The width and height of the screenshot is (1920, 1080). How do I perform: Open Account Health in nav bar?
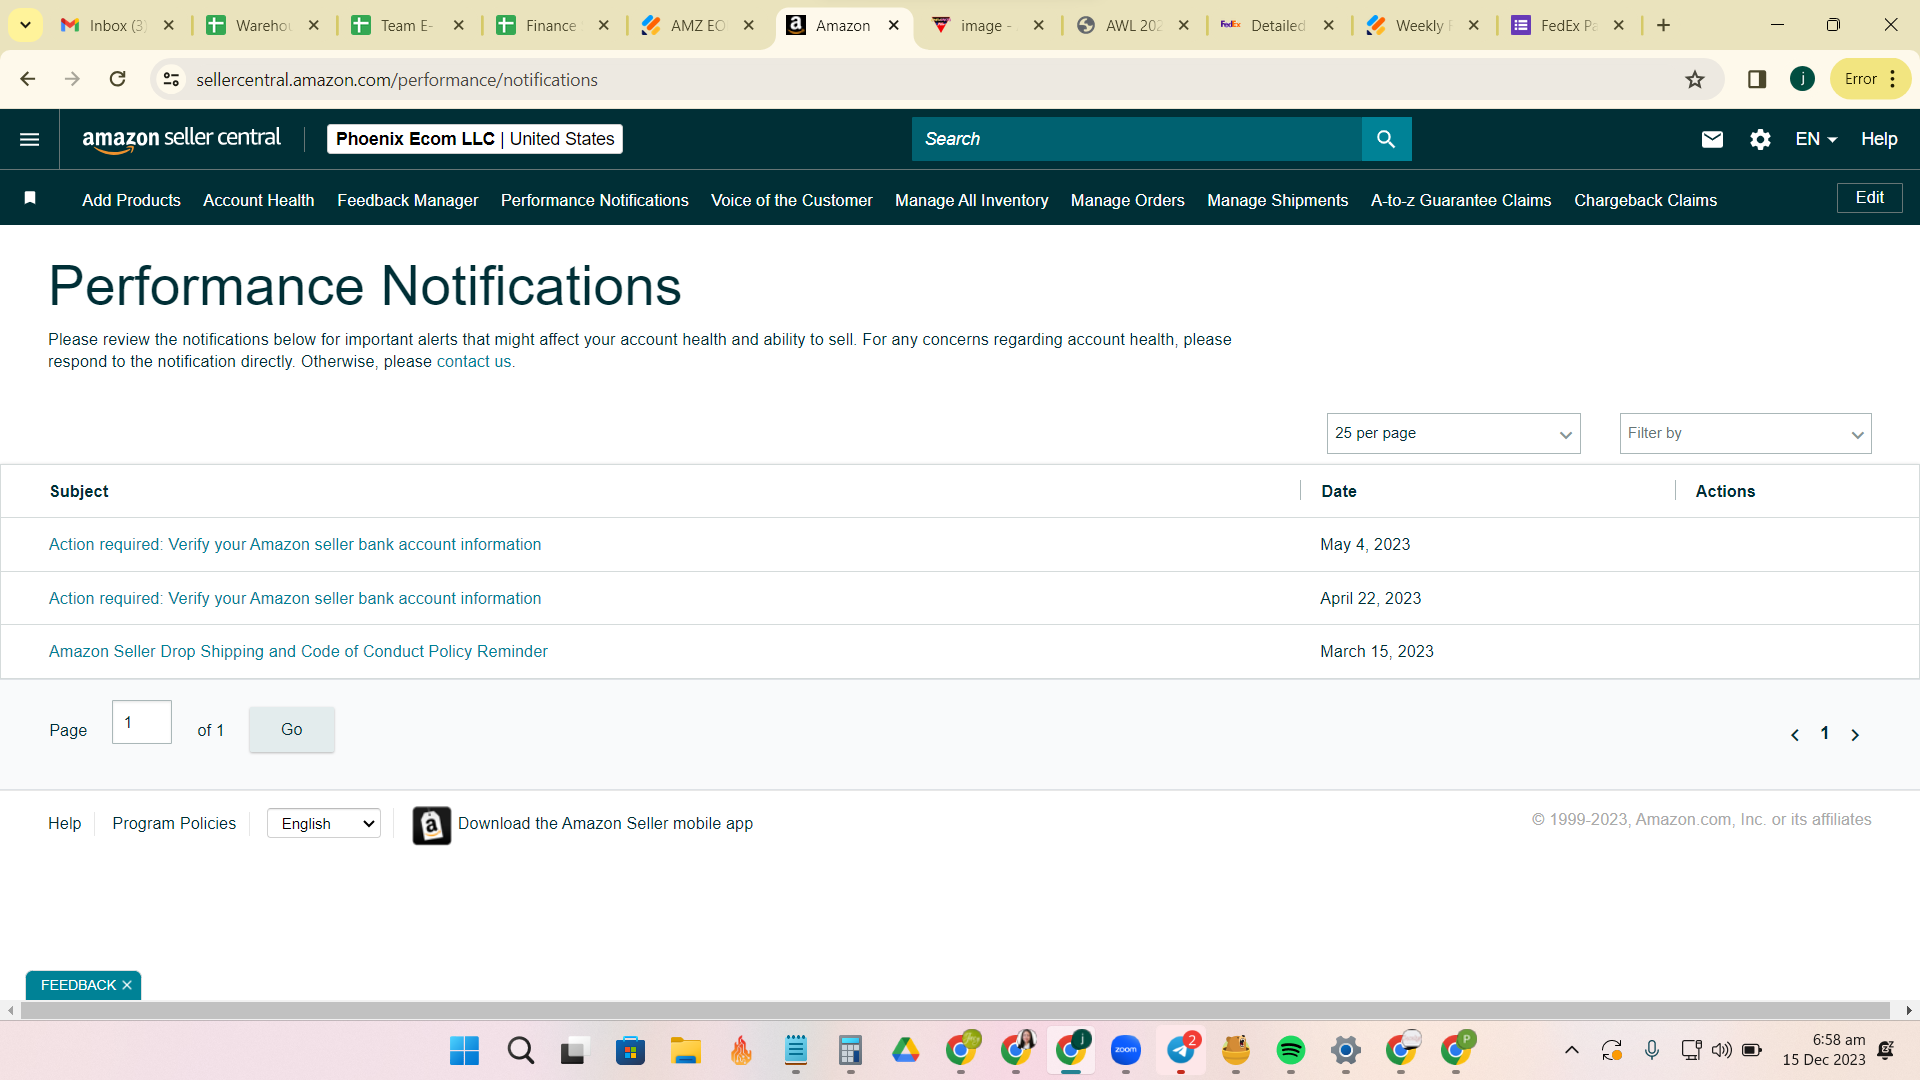pyautogui.click(x=259, y=200)
